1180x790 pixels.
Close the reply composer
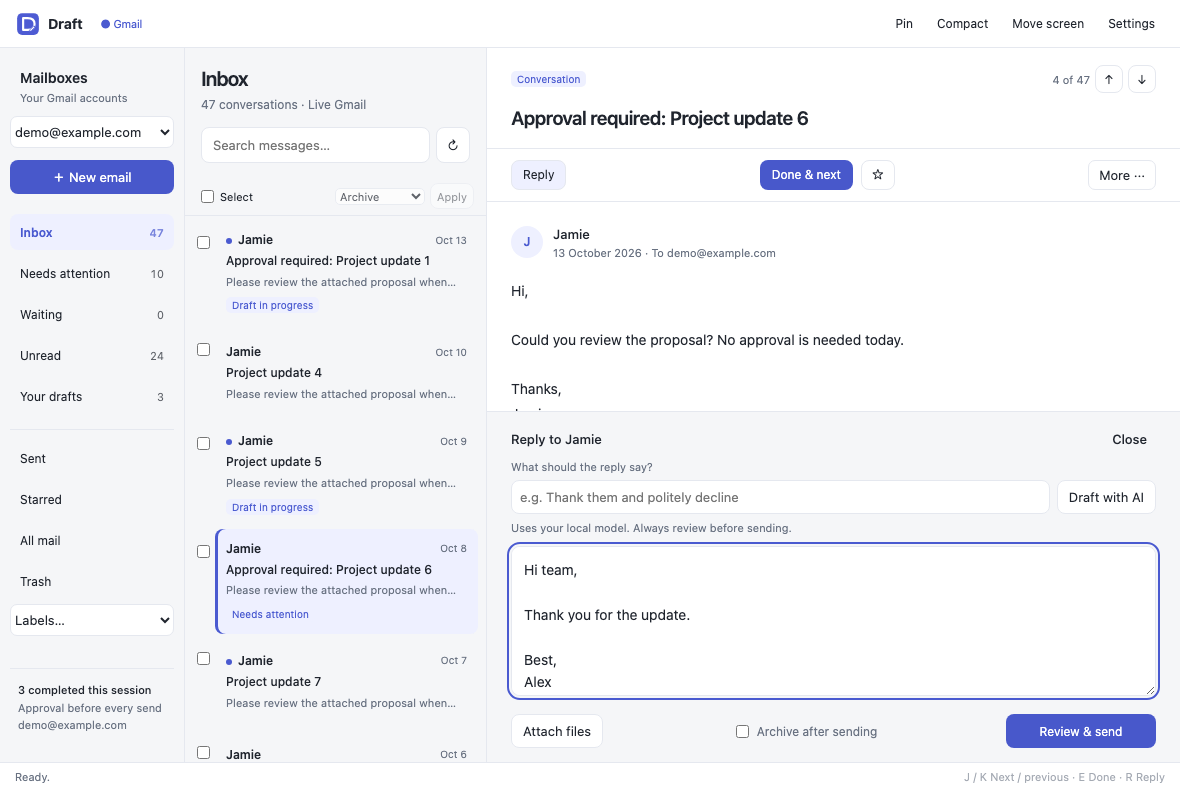tap(1129, 439)
